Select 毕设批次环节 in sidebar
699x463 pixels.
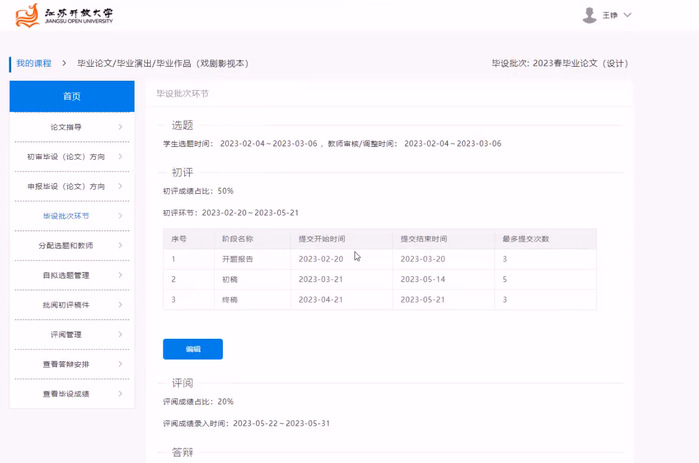tap(66, 216)
